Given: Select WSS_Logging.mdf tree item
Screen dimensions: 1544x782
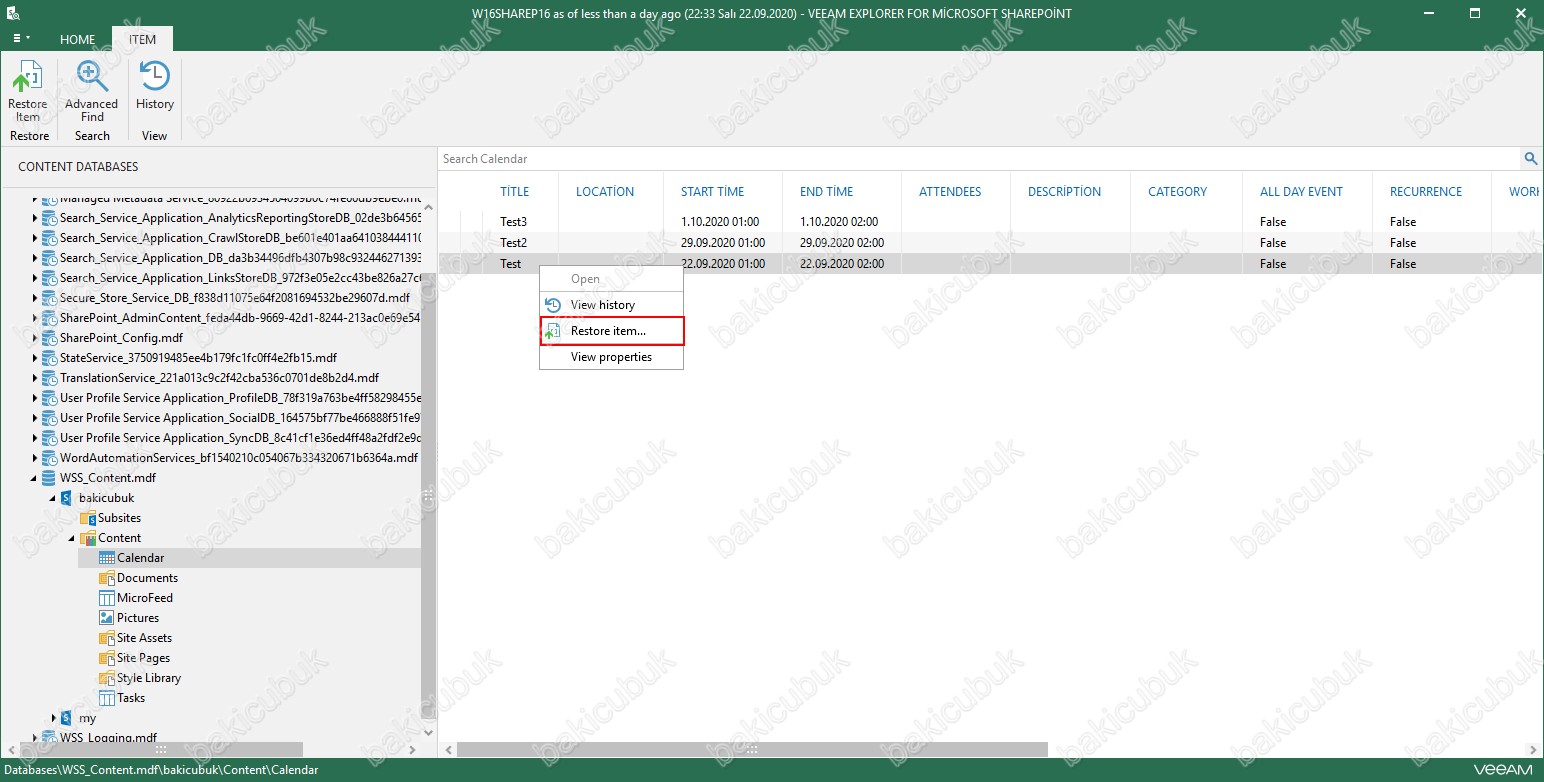Looking at the screenshot, I should click(108, 738).
